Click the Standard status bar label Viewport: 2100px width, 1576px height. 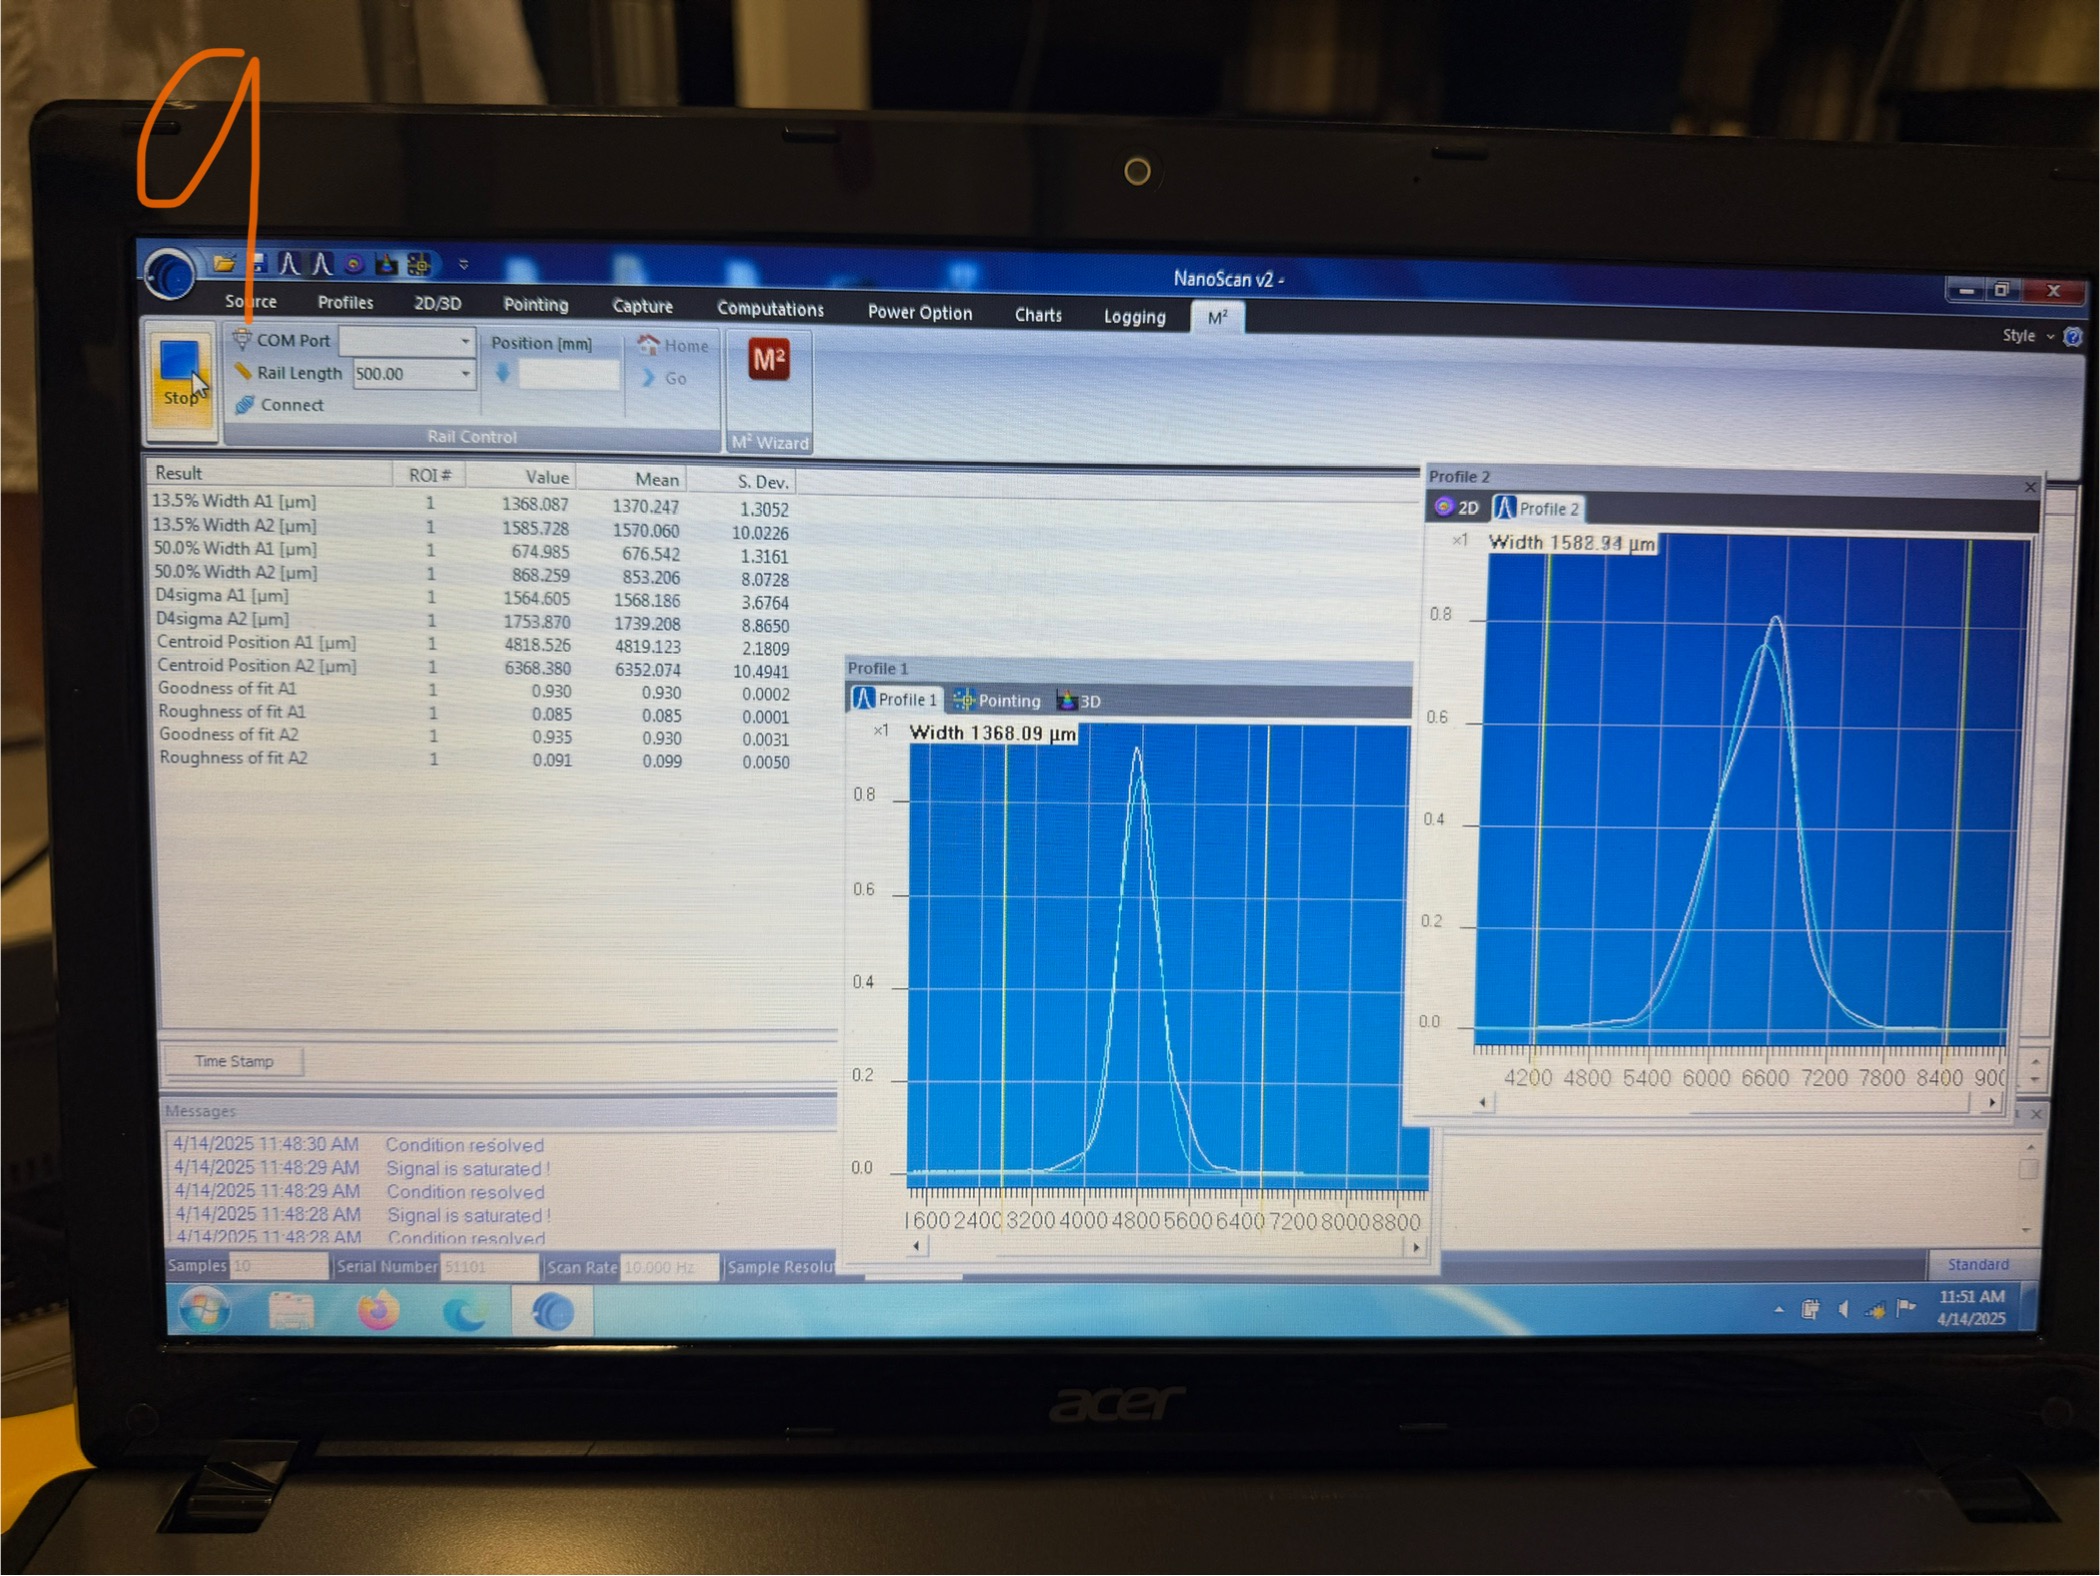click(x=1977, y=1265)
